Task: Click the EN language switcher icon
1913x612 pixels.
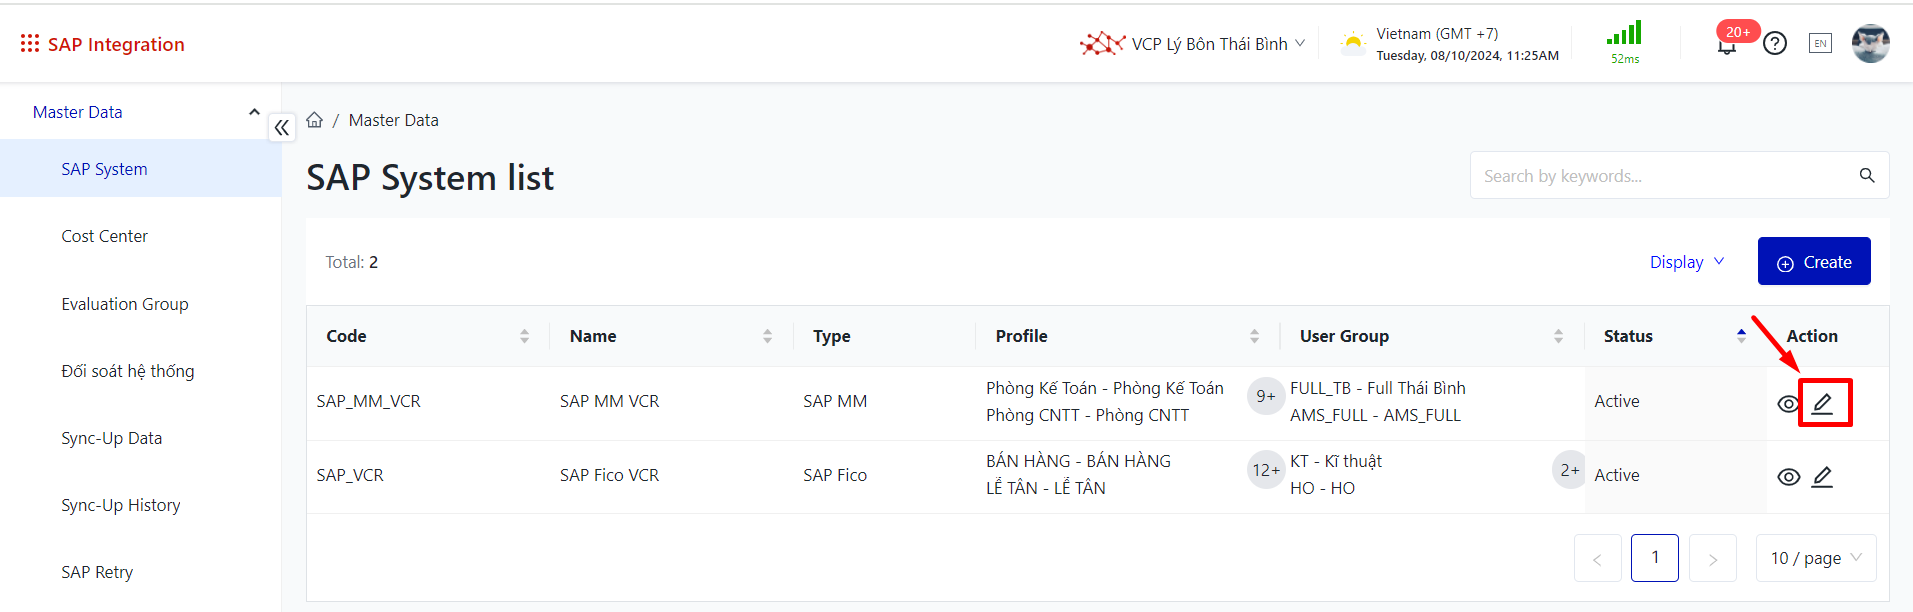Action: [x=1820, y=44]
